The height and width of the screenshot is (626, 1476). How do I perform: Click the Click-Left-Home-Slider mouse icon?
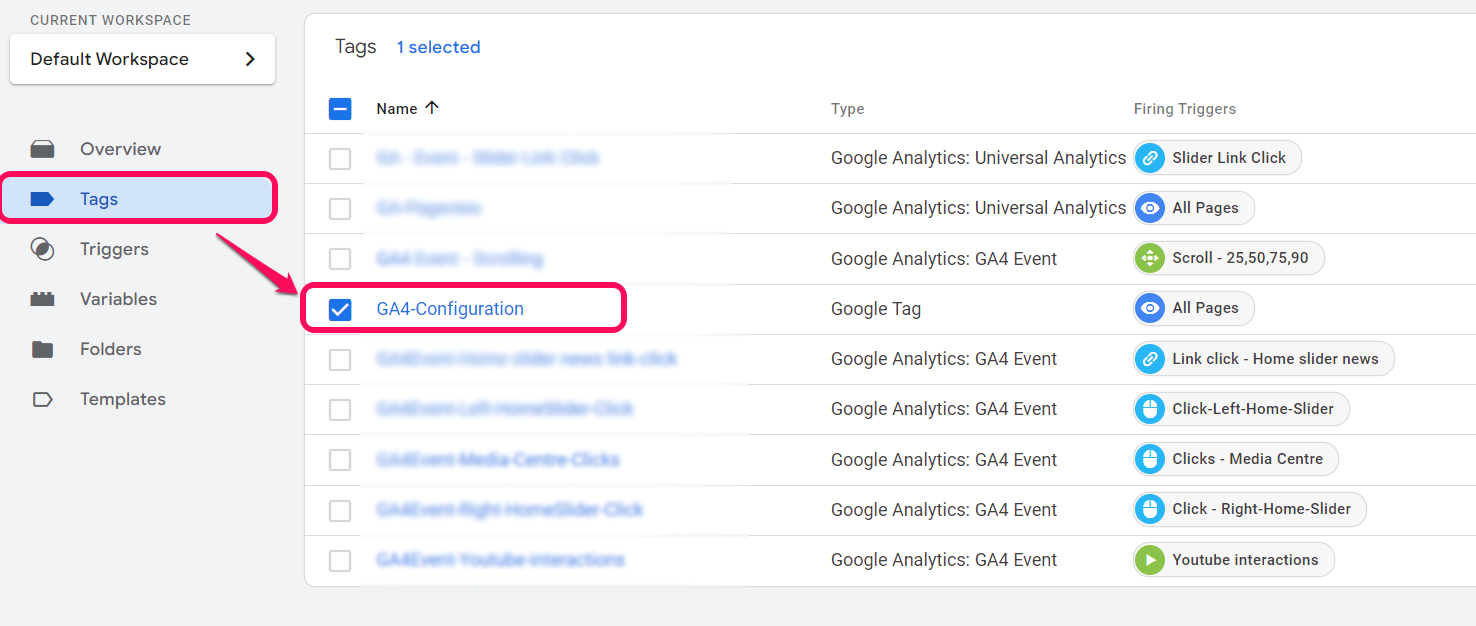pyautogui.click(x=1150, y=409)
